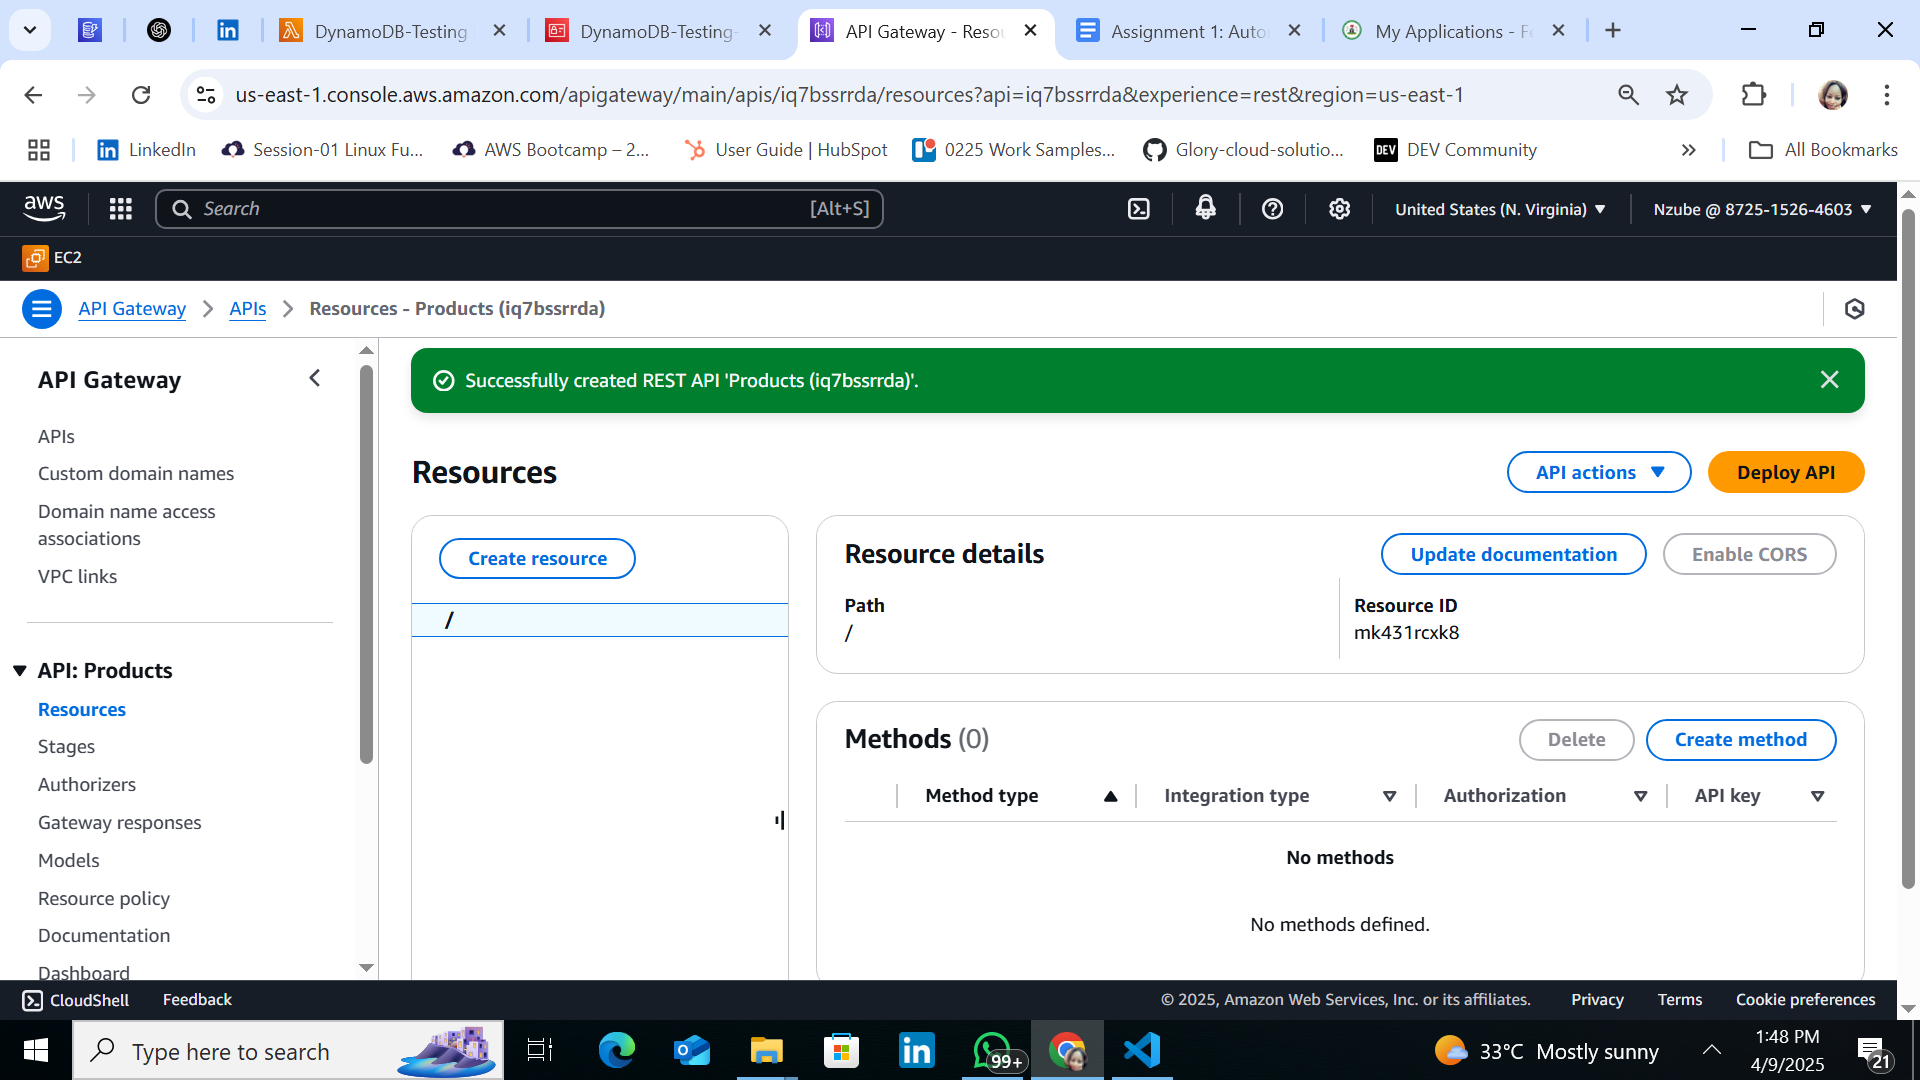Open the tab search dropdown arrow
The height and width of the screenshot is (1080, 1920).
point(30,30)
